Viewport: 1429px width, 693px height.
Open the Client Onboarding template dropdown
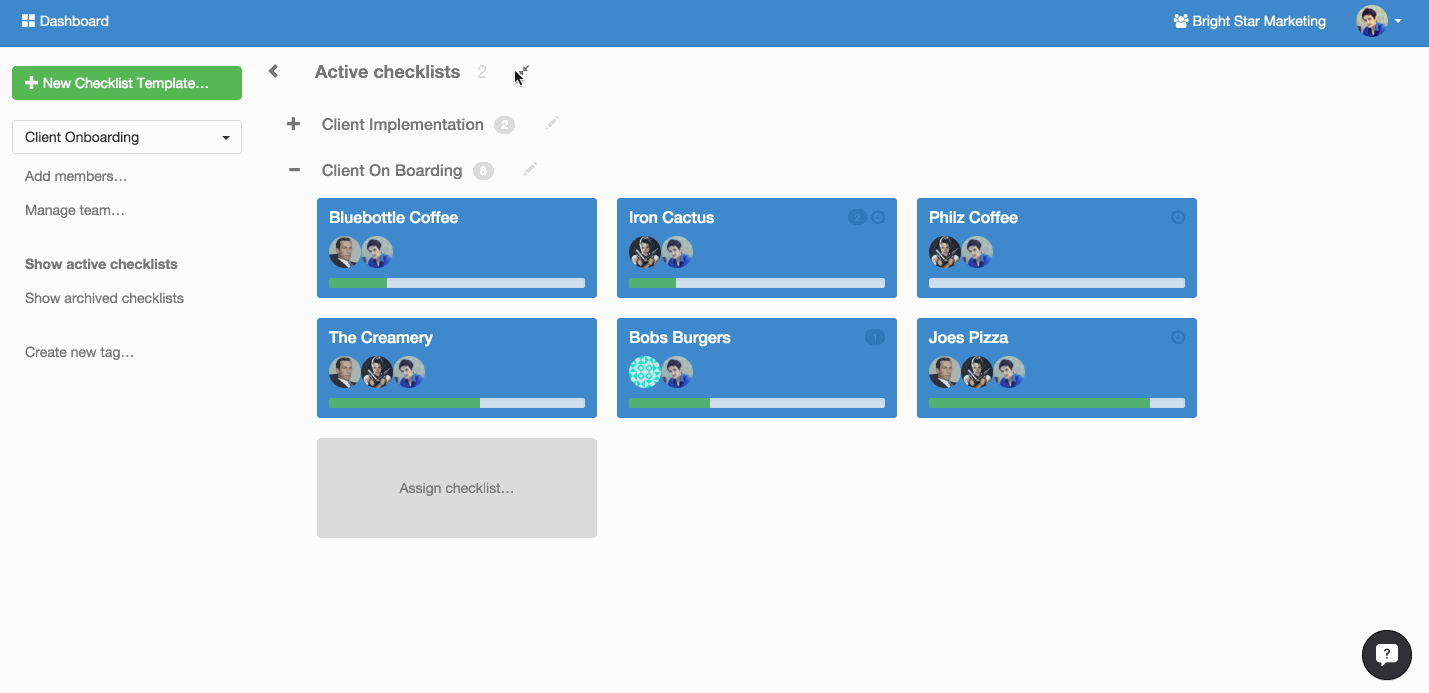click(x=126, y=136)
